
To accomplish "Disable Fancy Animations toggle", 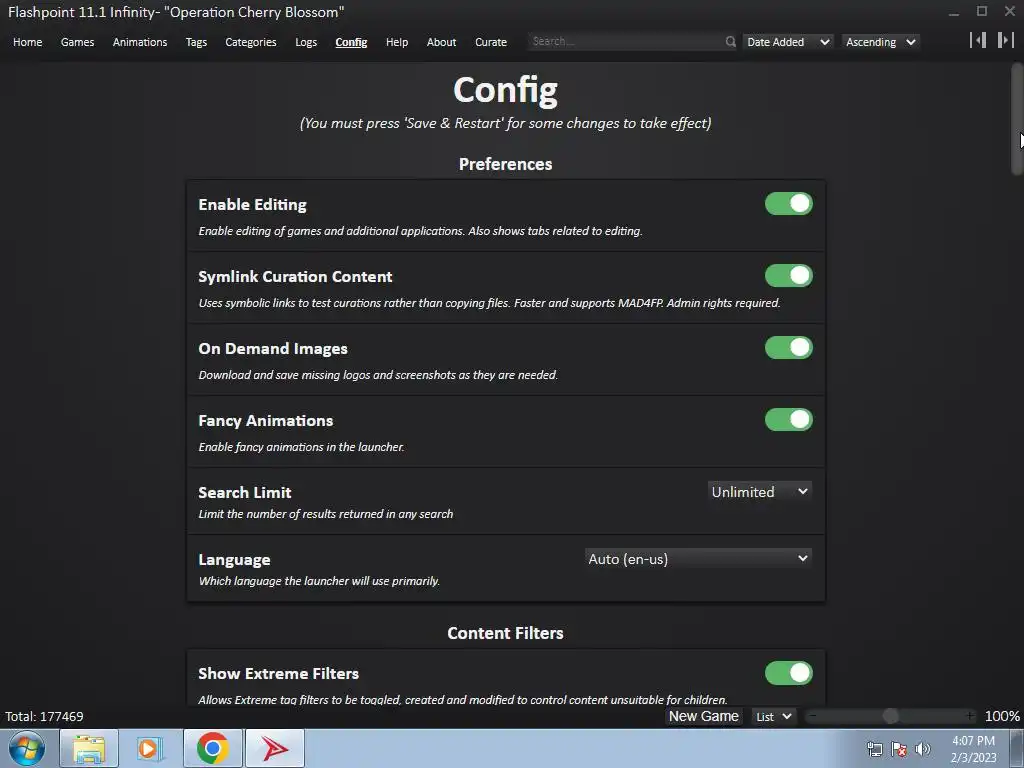I will point(788,419).
